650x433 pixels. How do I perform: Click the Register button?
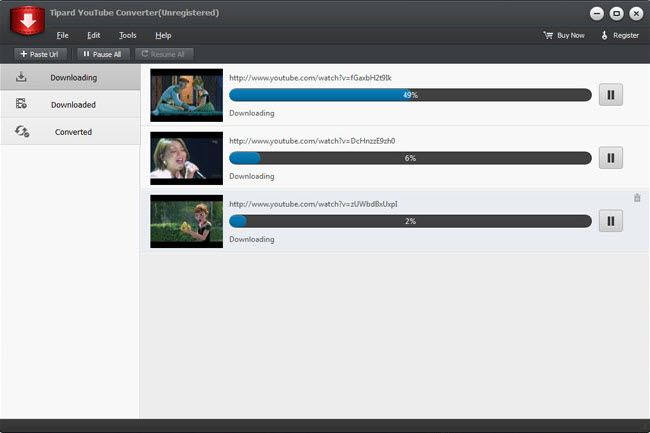620,35
